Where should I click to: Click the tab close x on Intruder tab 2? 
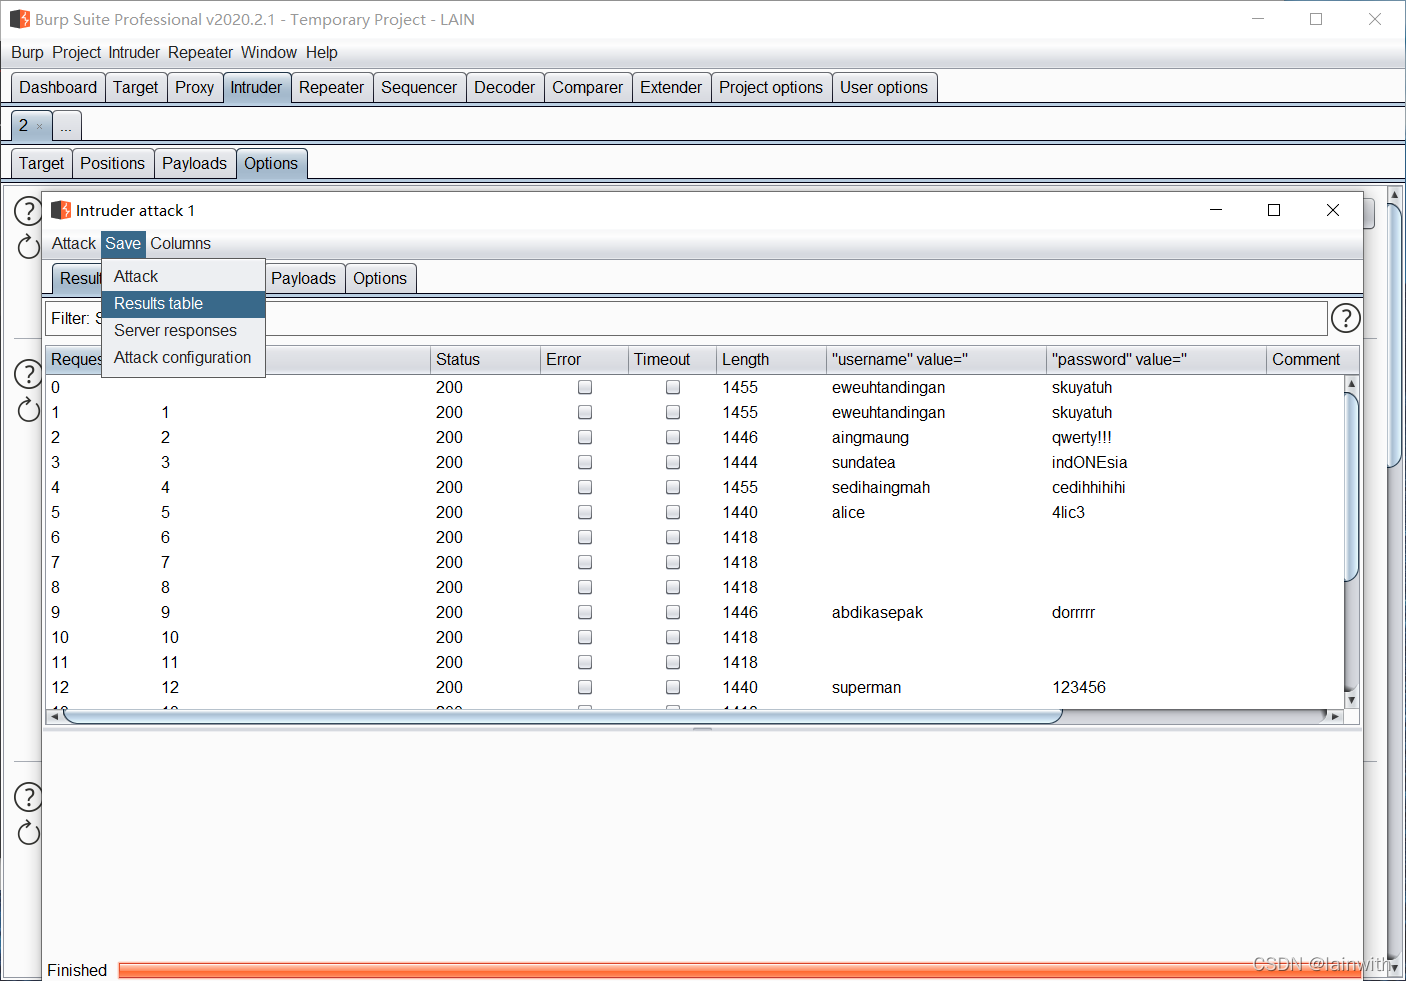(x=40, y=127)
